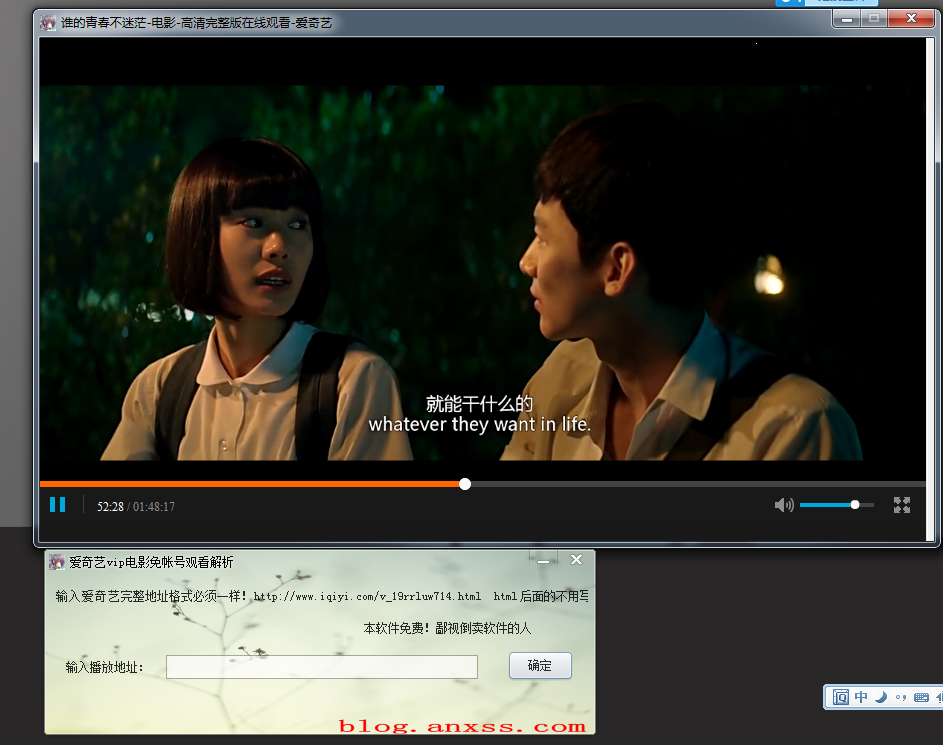Click the 确定 confirm button
The height and width of the screenshot is (745, 943).
pyautogui.click(x=540, y=666)
